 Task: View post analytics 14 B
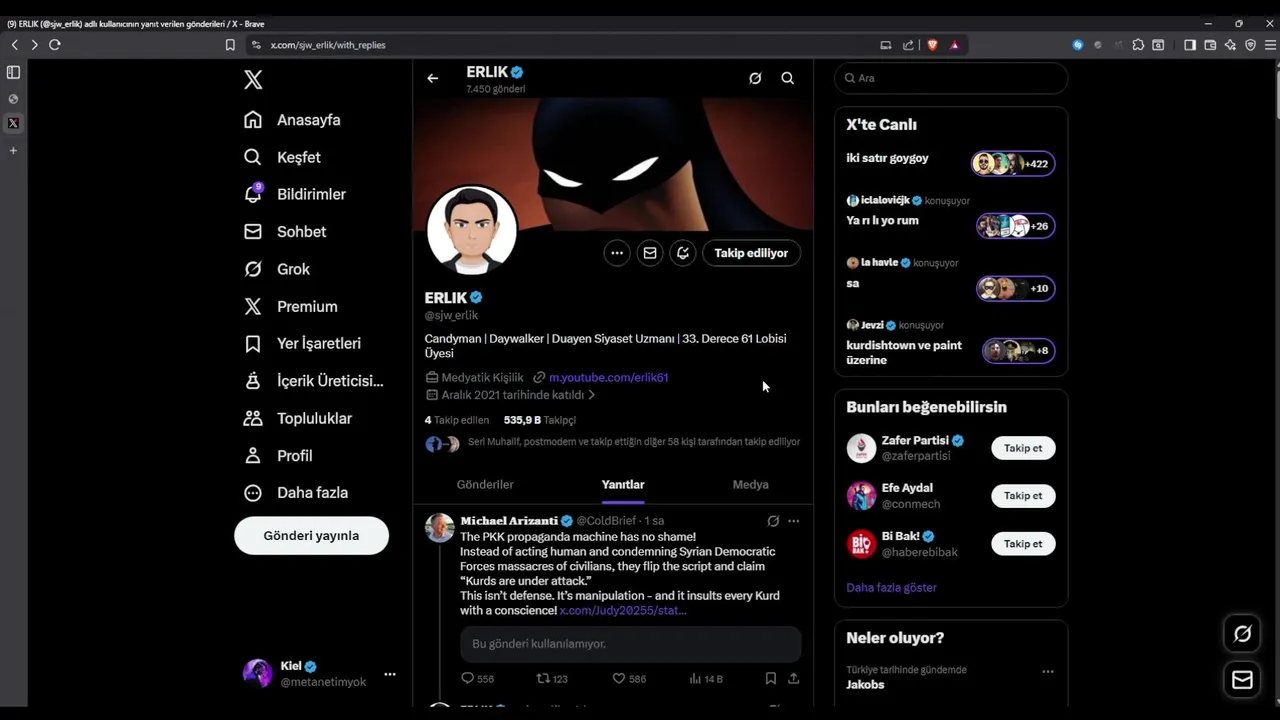pyautogui.click(x=706, y=678)
